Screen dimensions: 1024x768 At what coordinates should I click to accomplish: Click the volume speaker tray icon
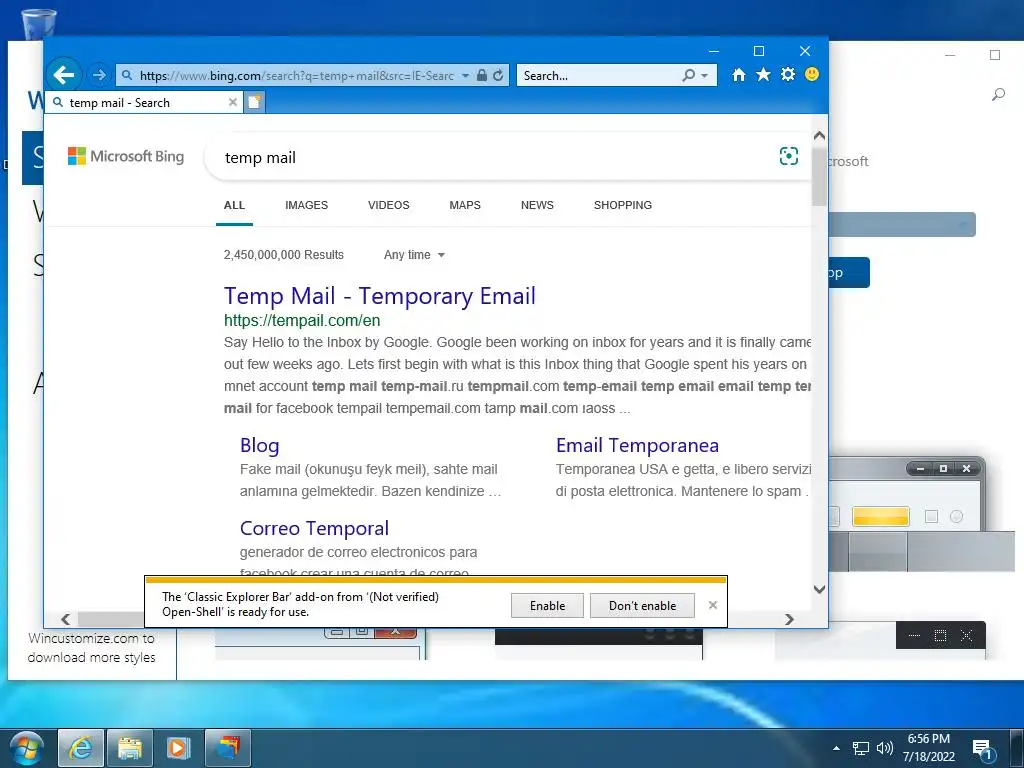pyautogui.click(x=884, y=748)
